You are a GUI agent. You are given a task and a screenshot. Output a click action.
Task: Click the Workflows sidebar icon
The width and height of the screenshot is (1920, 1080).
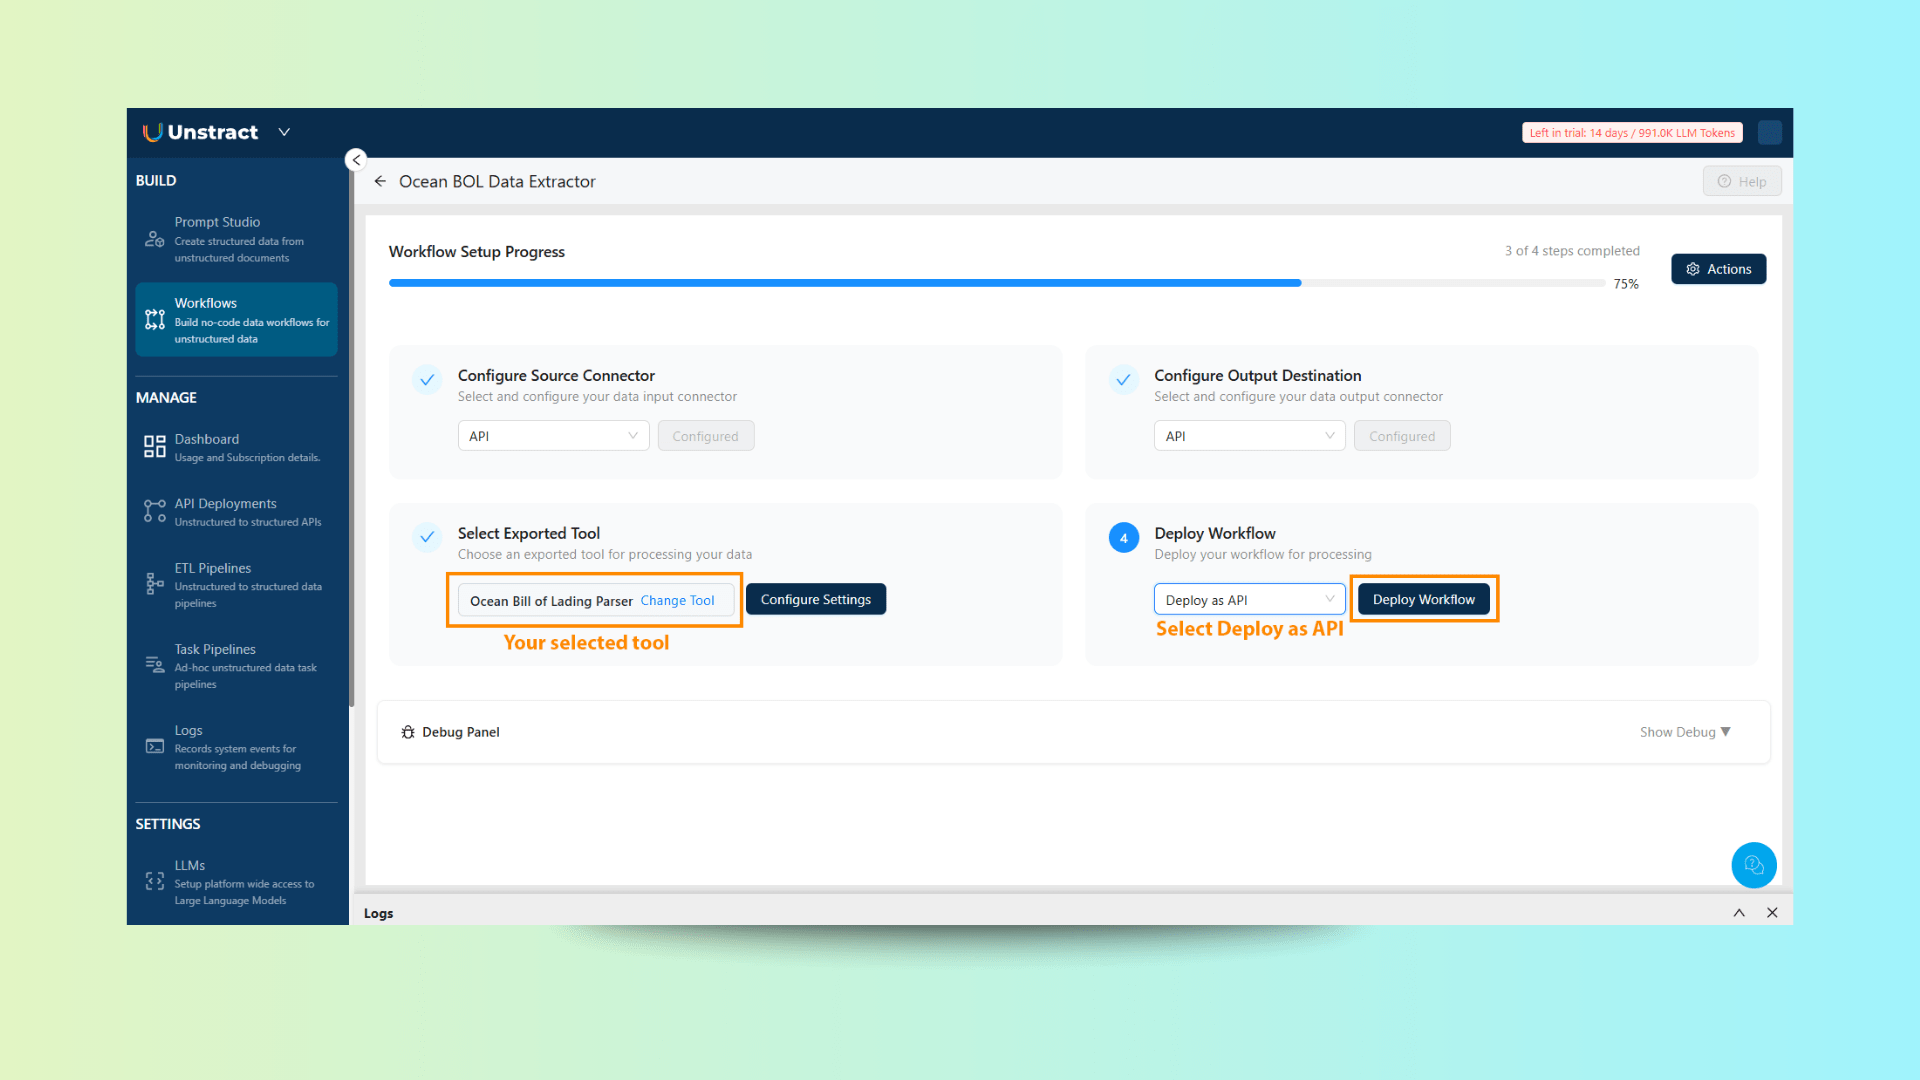[154, 320]
